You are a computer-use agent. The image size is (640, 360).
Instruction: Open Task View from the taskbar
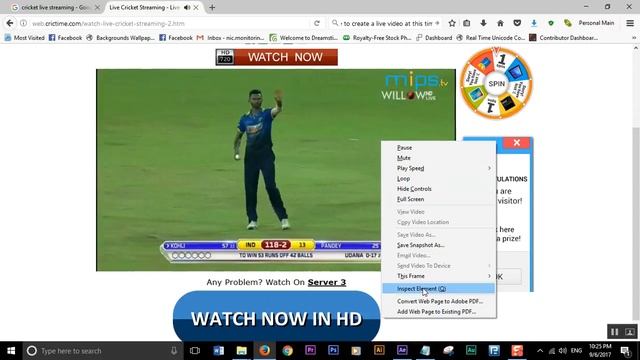pos(195,351)
